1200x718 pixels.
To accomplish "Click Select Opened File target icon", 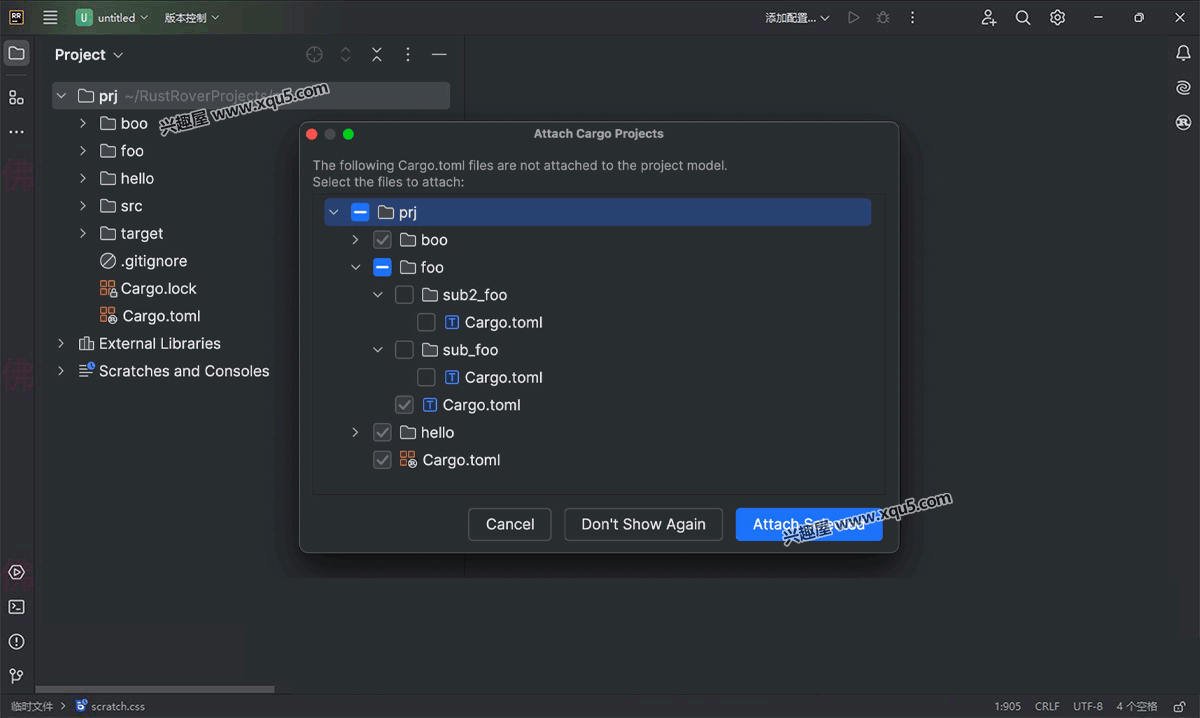I will (x=314, y=55).
